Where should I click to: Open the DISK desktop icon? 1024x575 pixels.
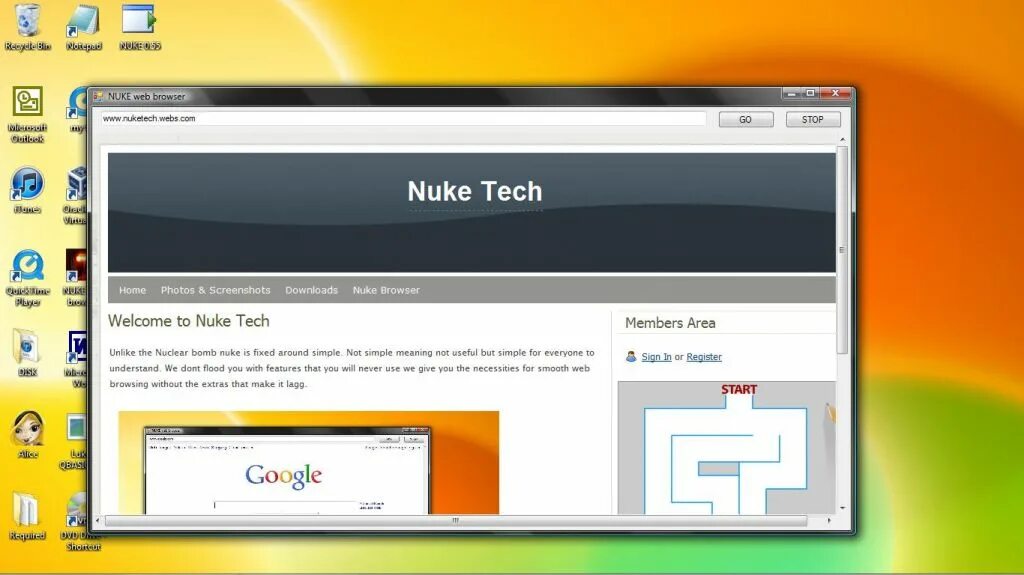27,353
